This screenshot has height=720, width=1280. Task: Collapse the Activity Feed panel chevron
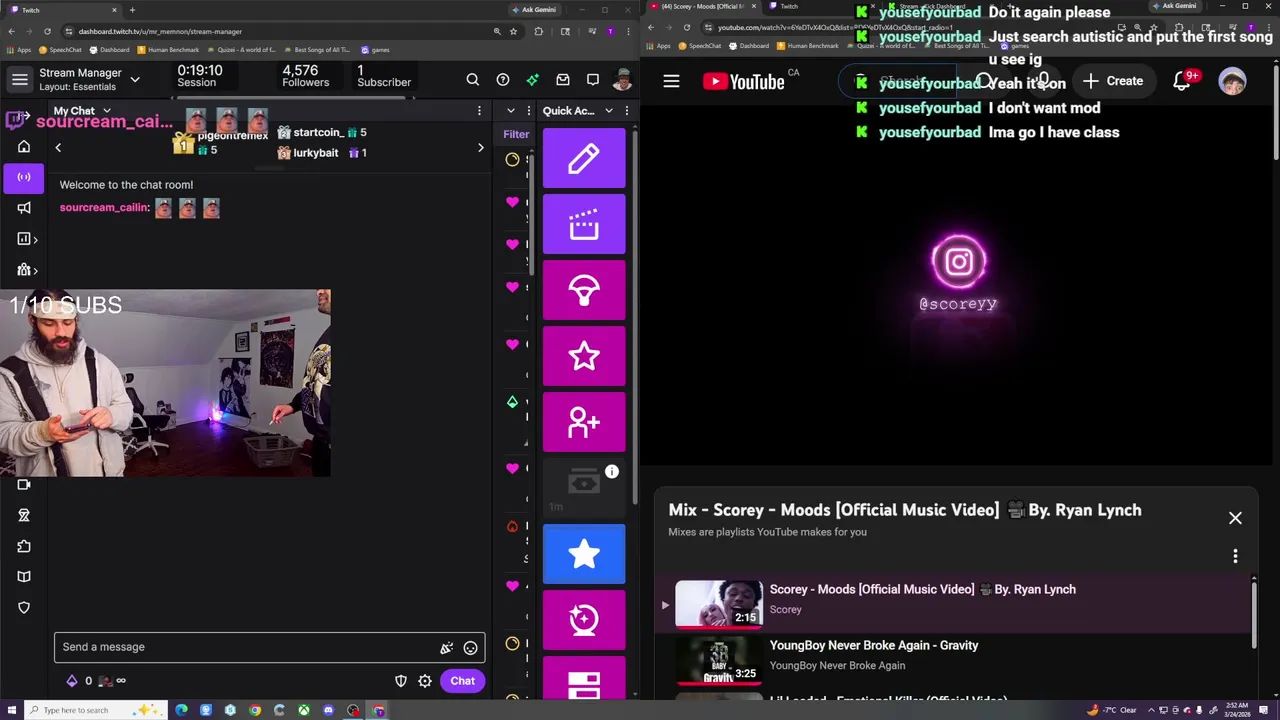tap(511, 111)
